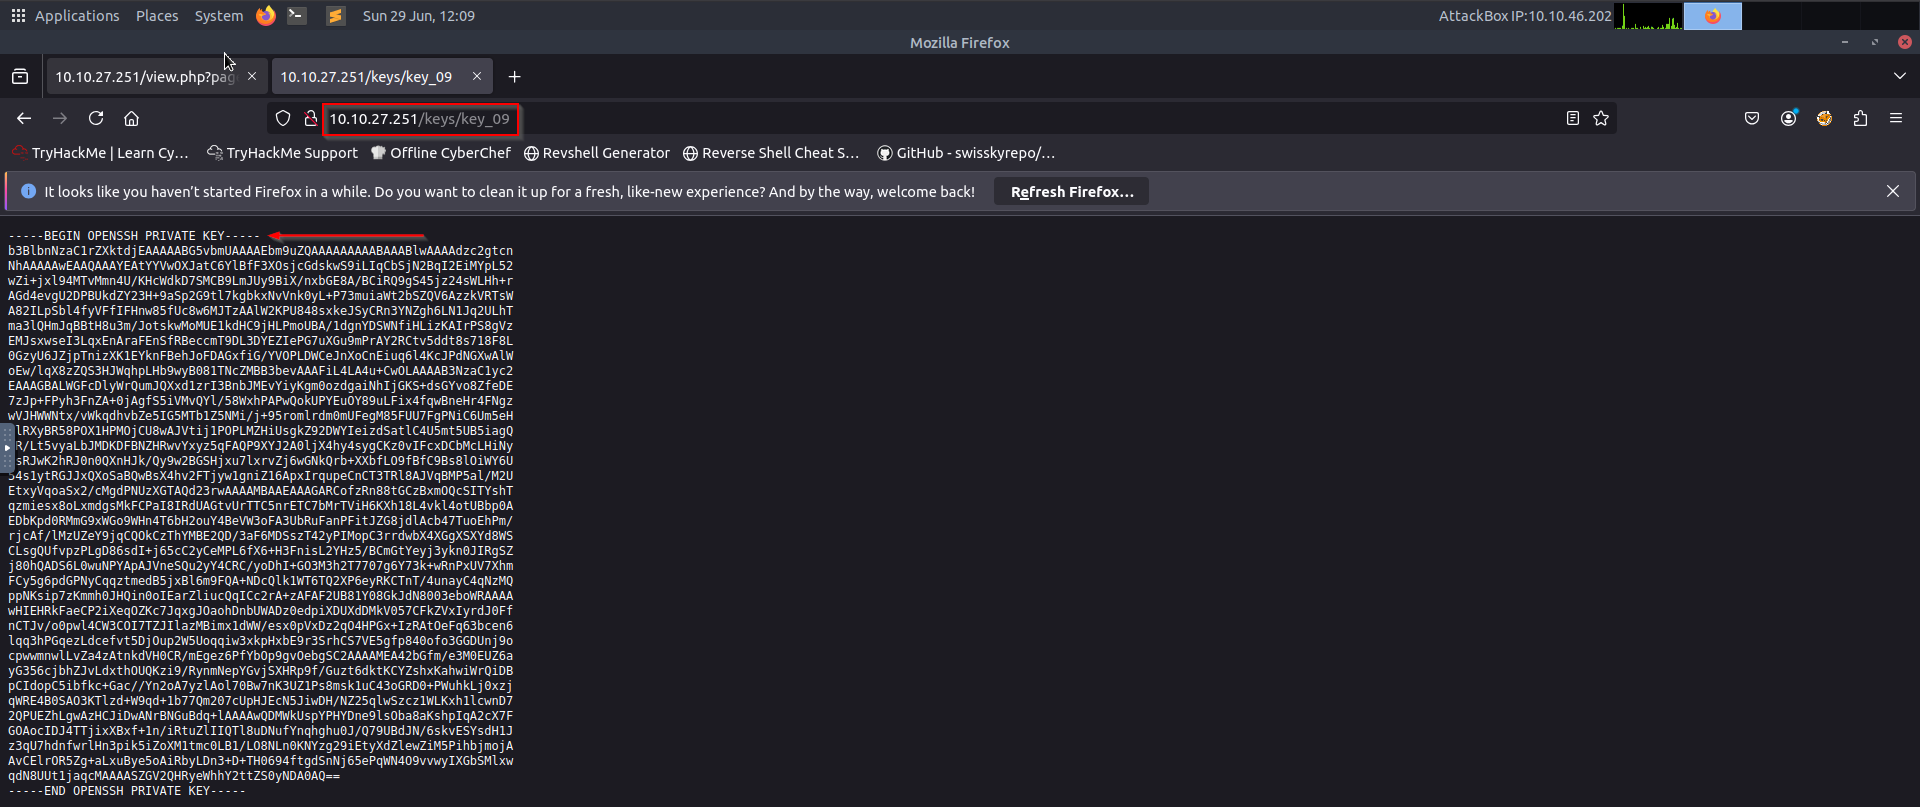The image size is (1920, 807).
Task: Close the keys/key_09 tab
Action: [x=477, y=76]
